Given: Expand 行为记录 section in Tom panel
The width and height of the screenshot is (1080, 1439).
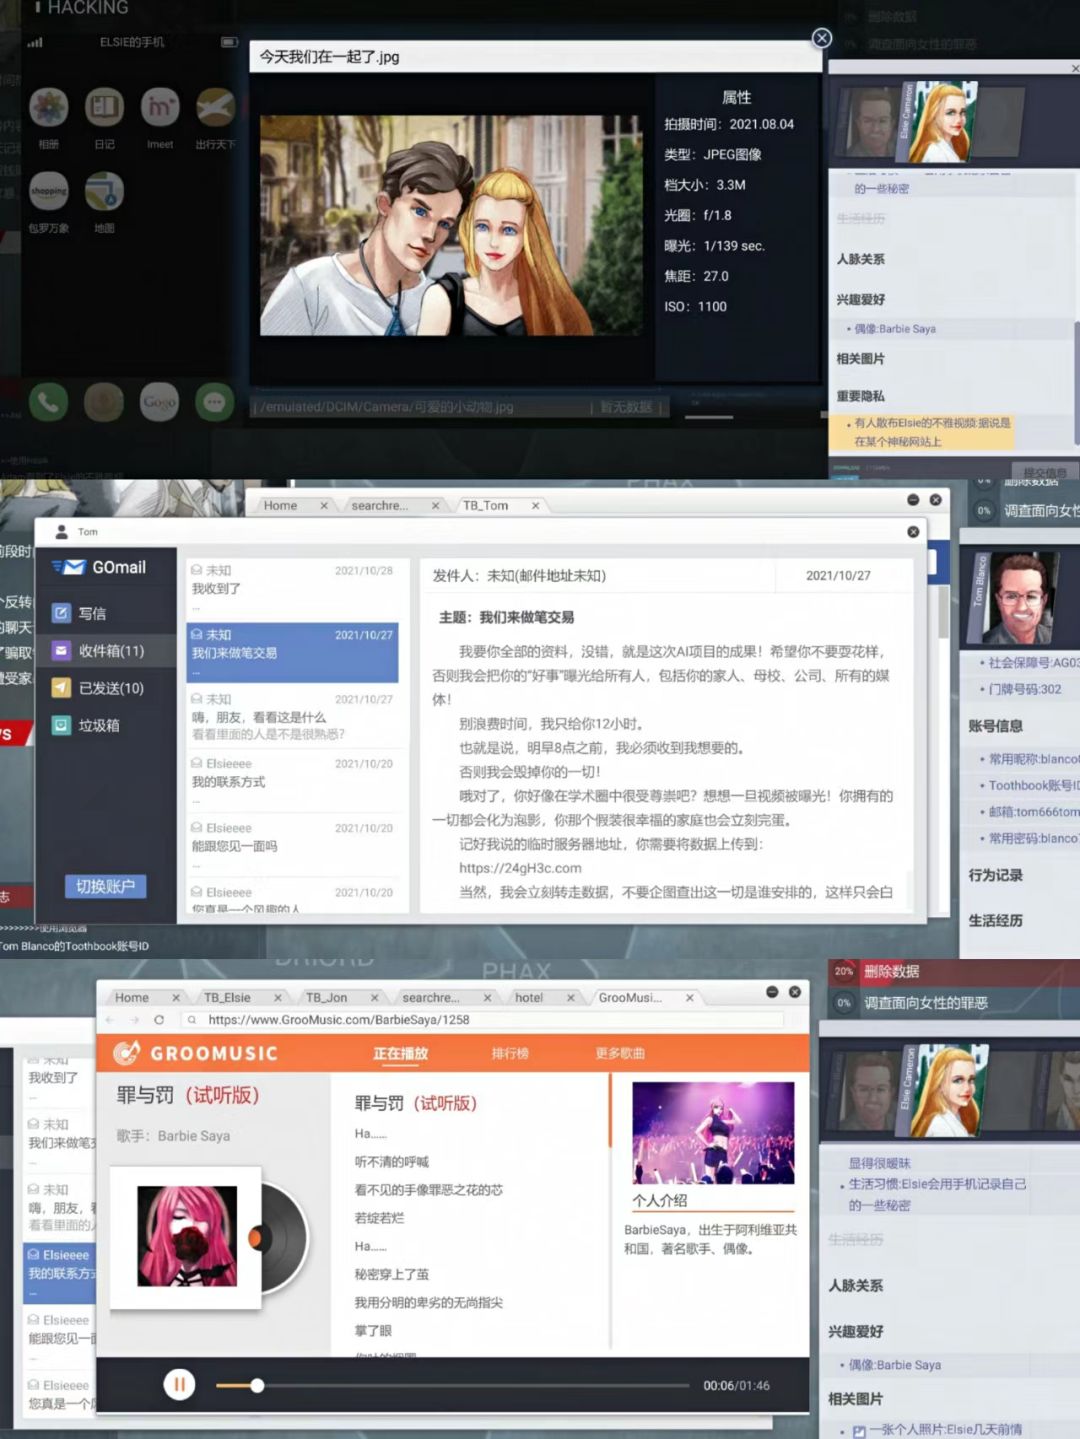Looking at the screenshot, I should tap(995, 875).
